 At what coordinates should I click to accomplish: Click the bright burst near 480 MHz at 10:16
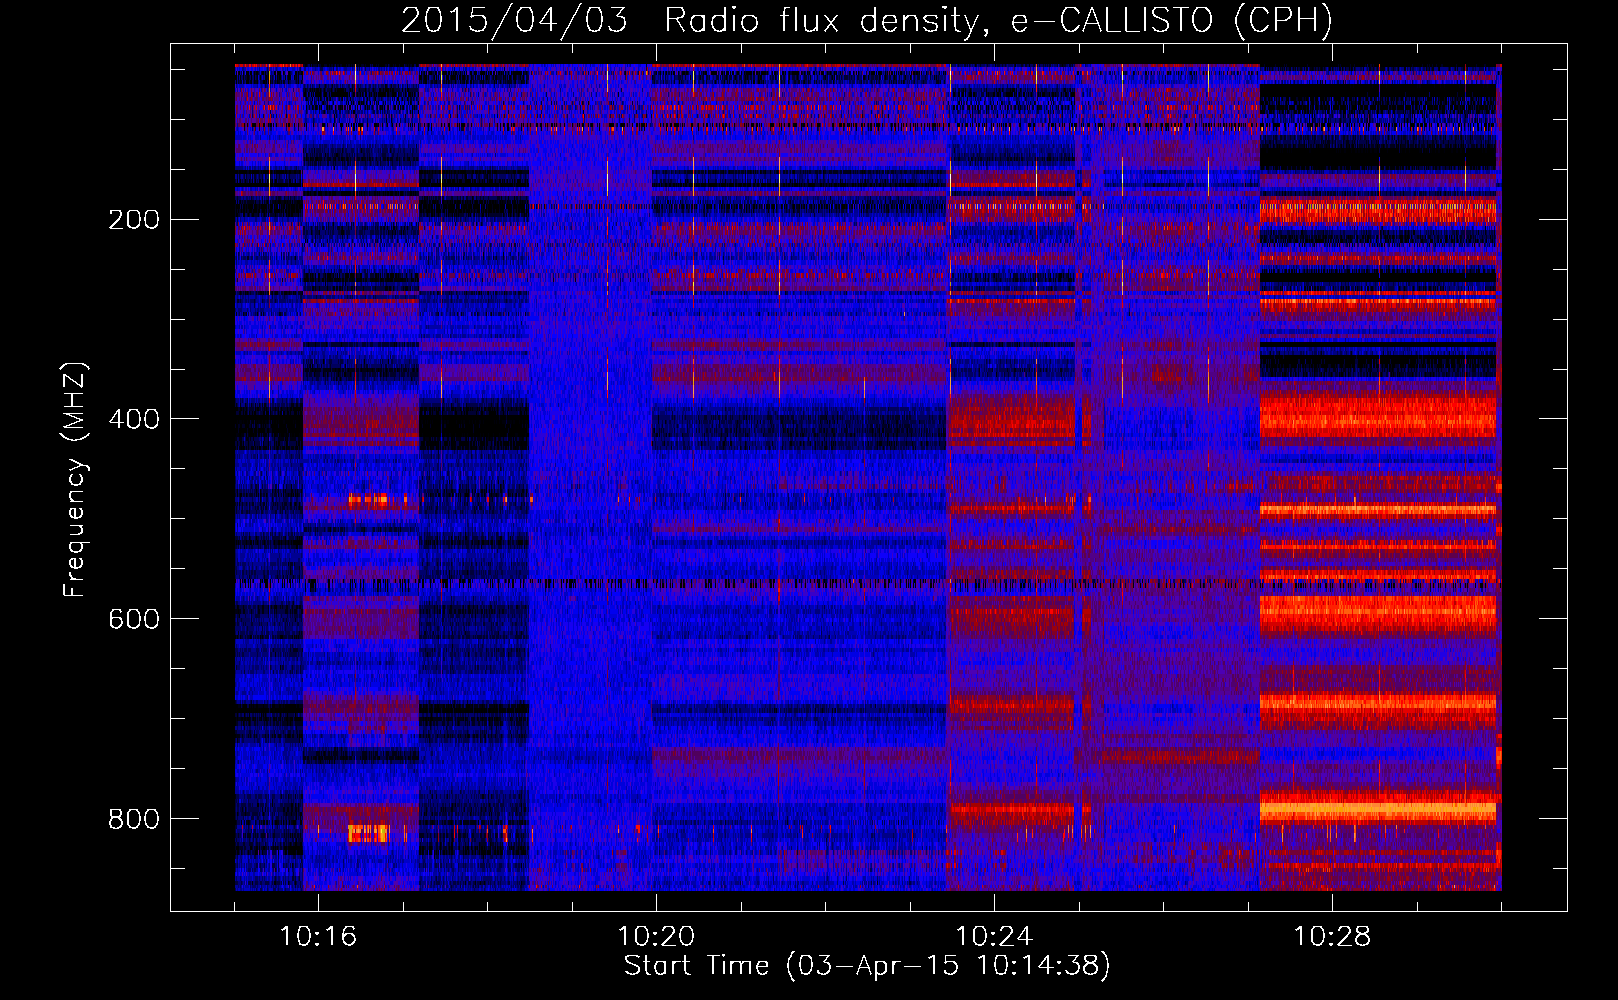coord(370,500)
